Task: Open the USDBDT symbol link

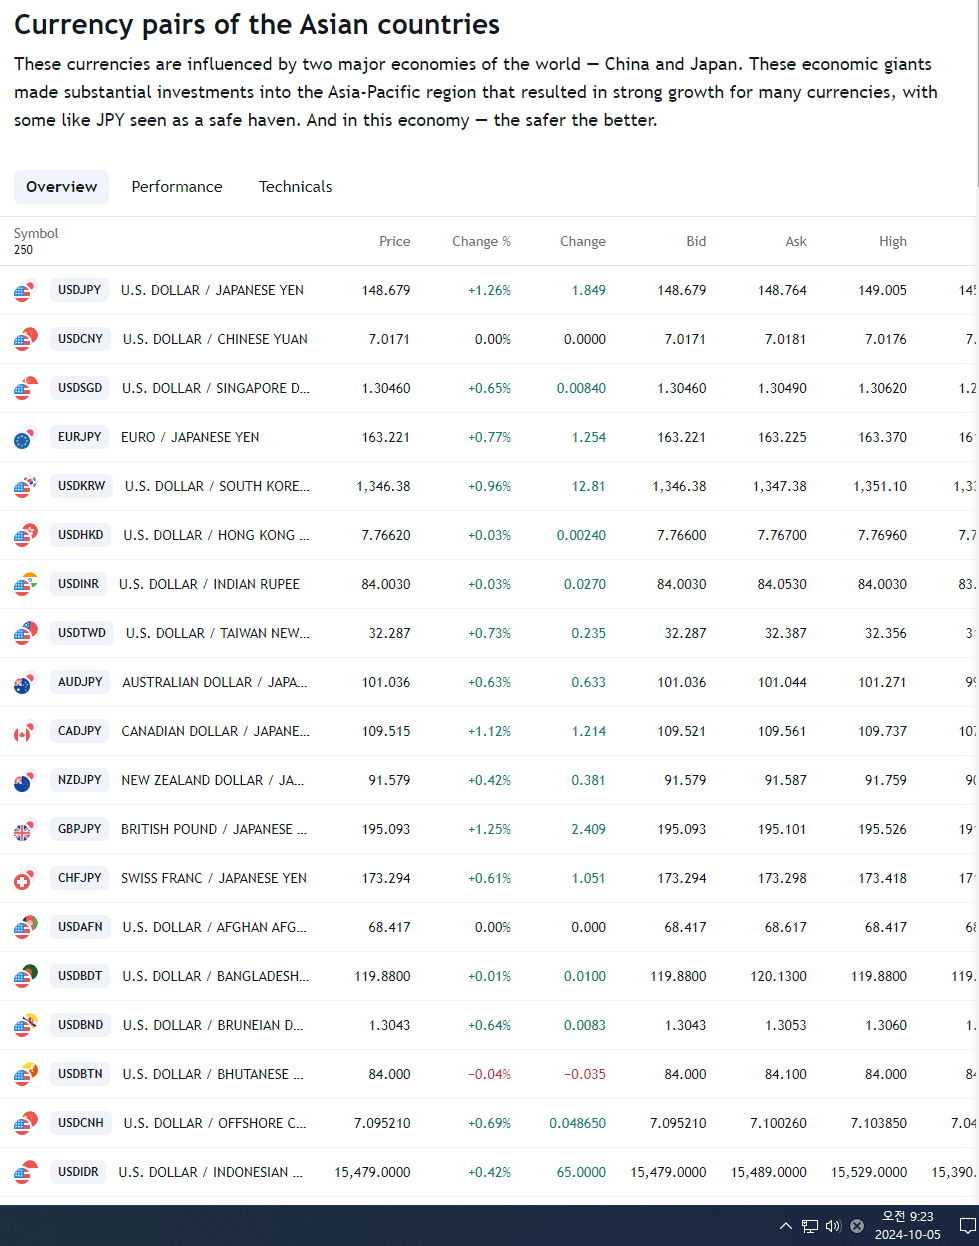Action: (x=80, y=976)
